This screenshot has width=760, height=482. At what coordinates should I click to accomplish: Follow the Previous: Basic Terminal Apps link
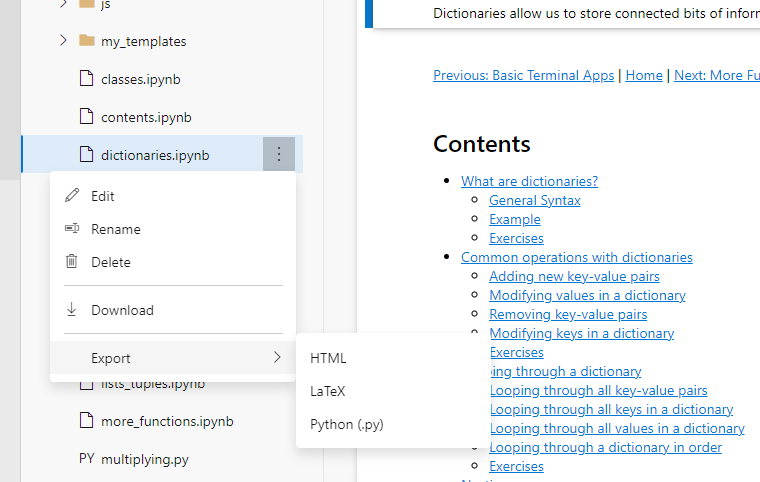coord(523,75)
